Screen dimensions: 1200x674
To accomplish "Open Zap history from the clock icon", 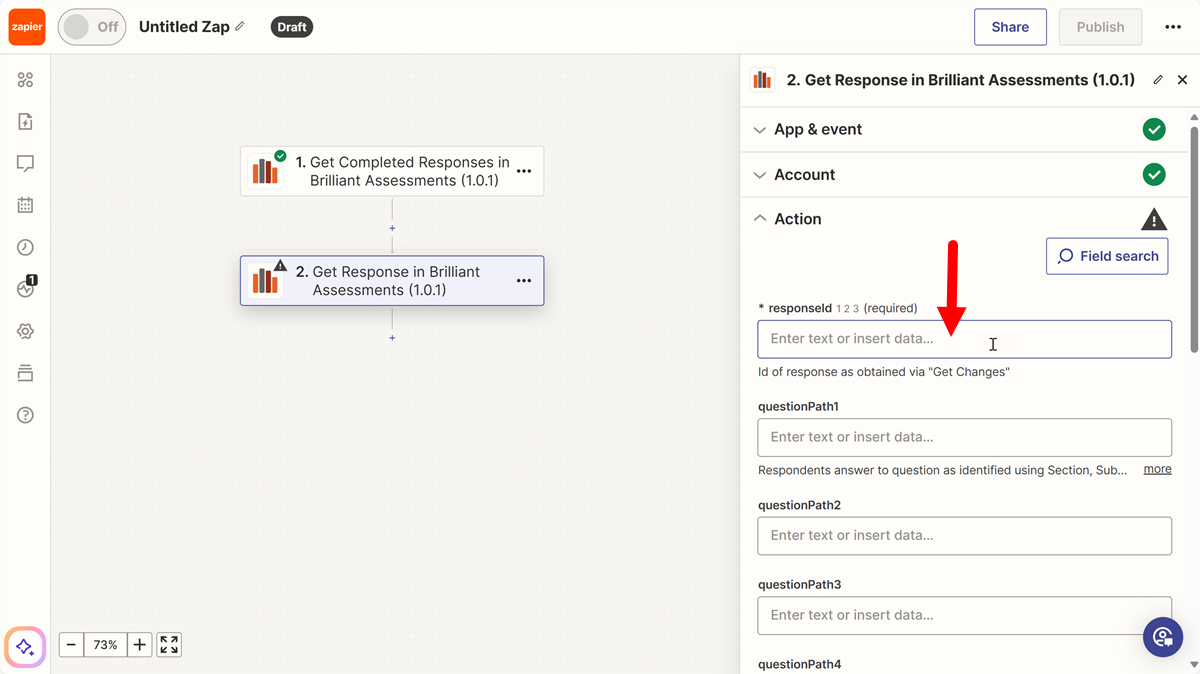I will click(x=25, y=247).
